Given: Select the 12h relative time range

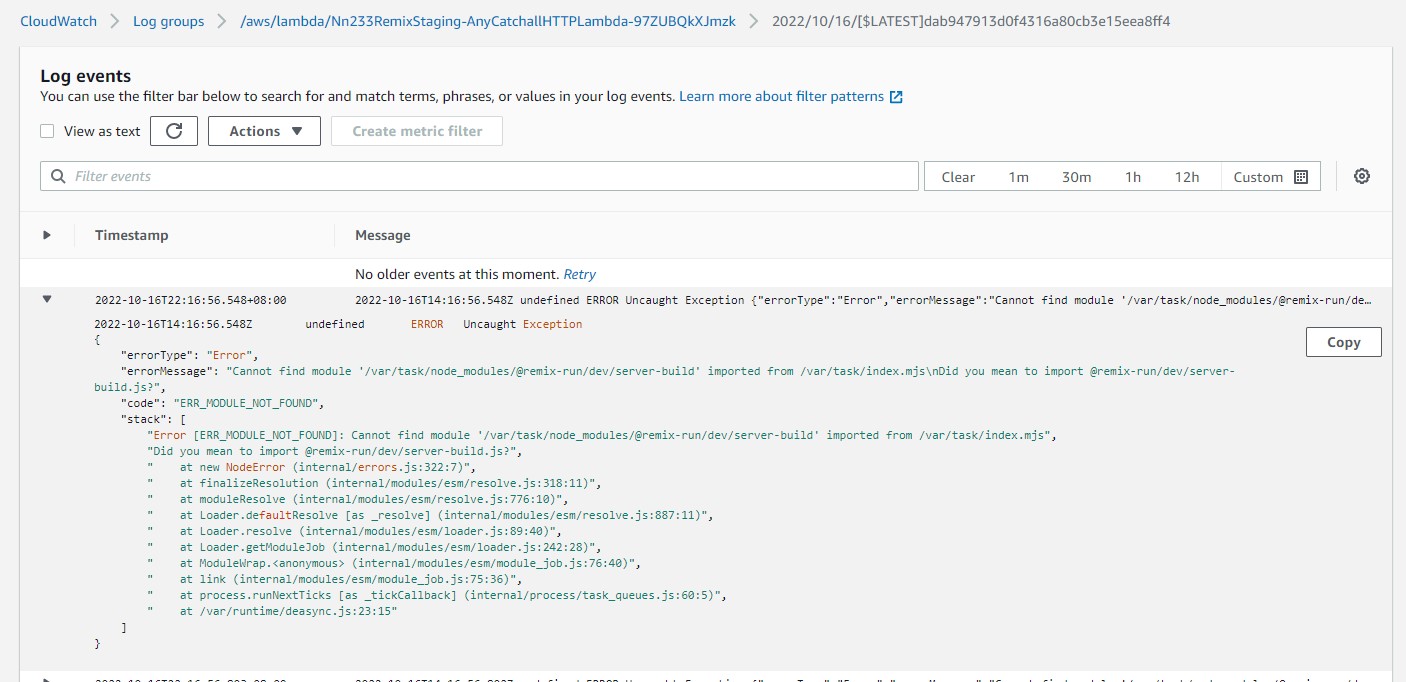Looking at the screenshot, I should pyautogui.click(x=1187, y=176).
